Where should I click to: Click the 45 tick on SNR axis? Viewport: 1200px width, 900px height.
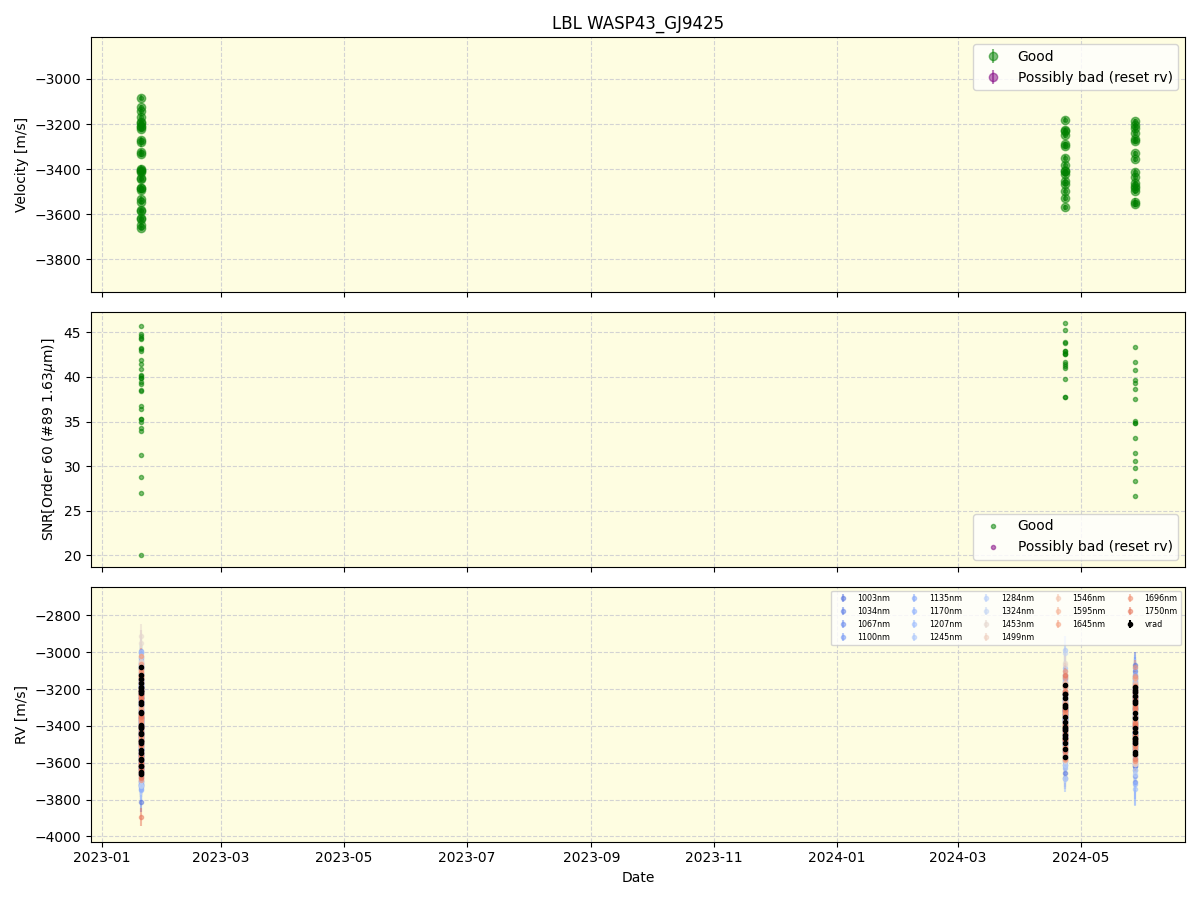[75, 332]
